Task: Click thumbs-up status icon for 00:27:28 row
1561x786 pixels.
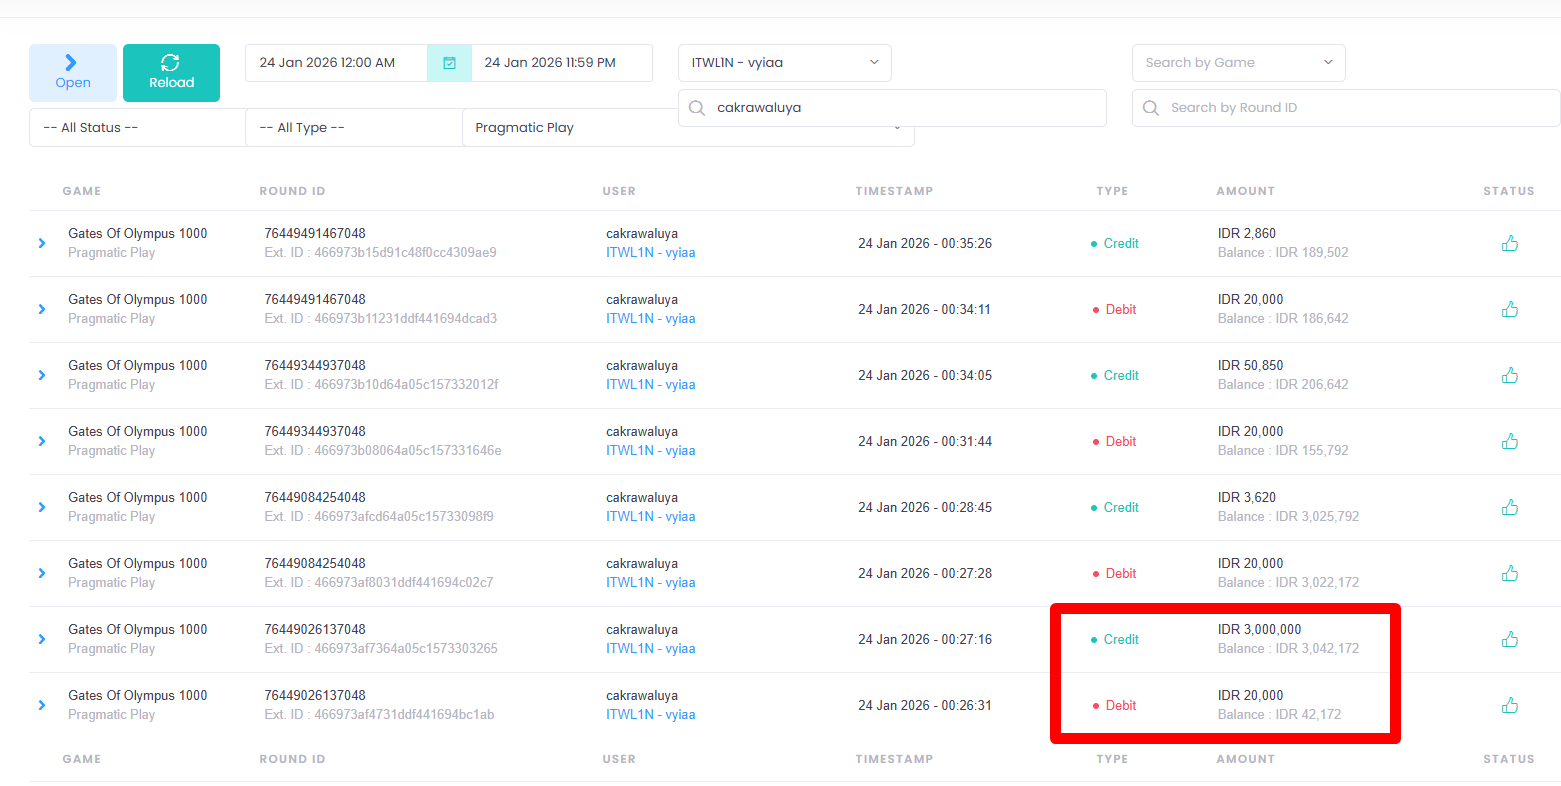Action: click(1510, 573)
